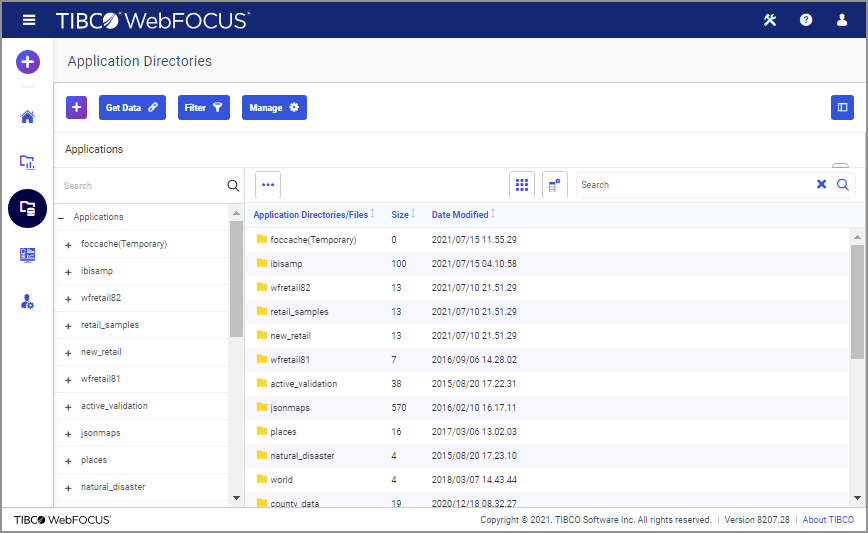Collapse the Applications root tree node

61,217
